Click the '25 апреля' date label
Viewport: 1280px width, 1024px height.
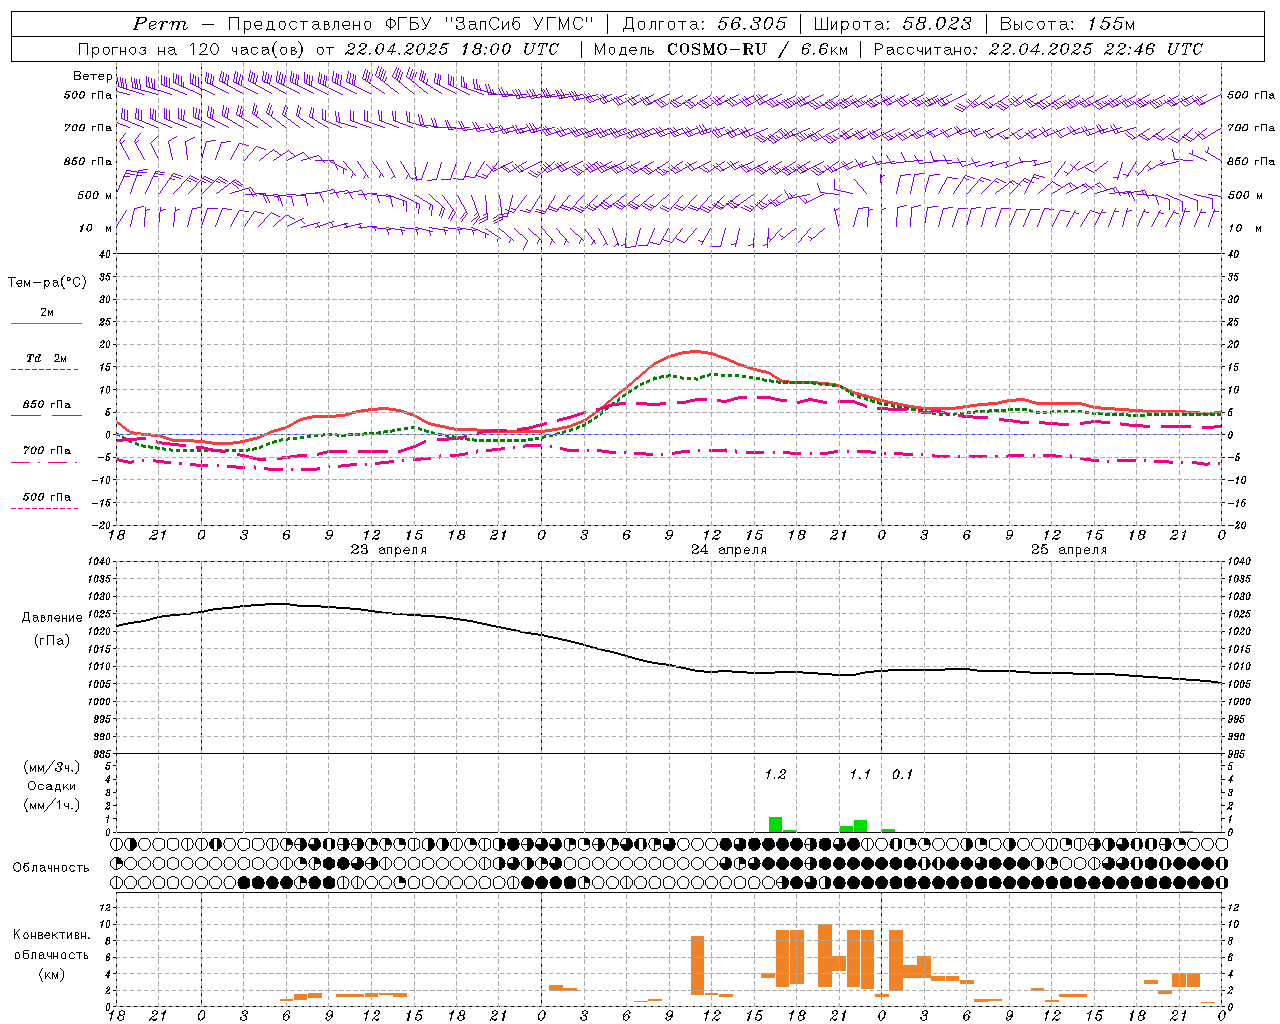tap(1069, 550)
